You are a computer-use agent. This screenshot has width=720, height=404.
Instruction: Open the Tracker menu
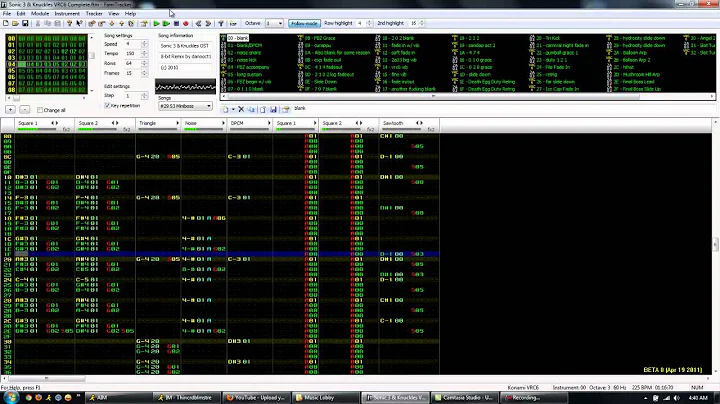tap(94, 14)
